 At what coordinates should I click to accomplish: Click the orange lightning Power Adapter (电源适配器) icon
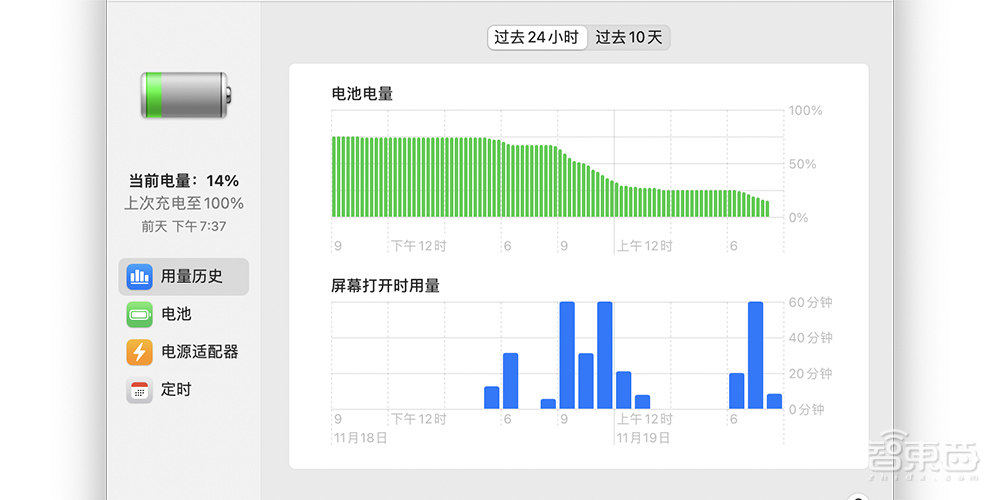coord(140,352)
